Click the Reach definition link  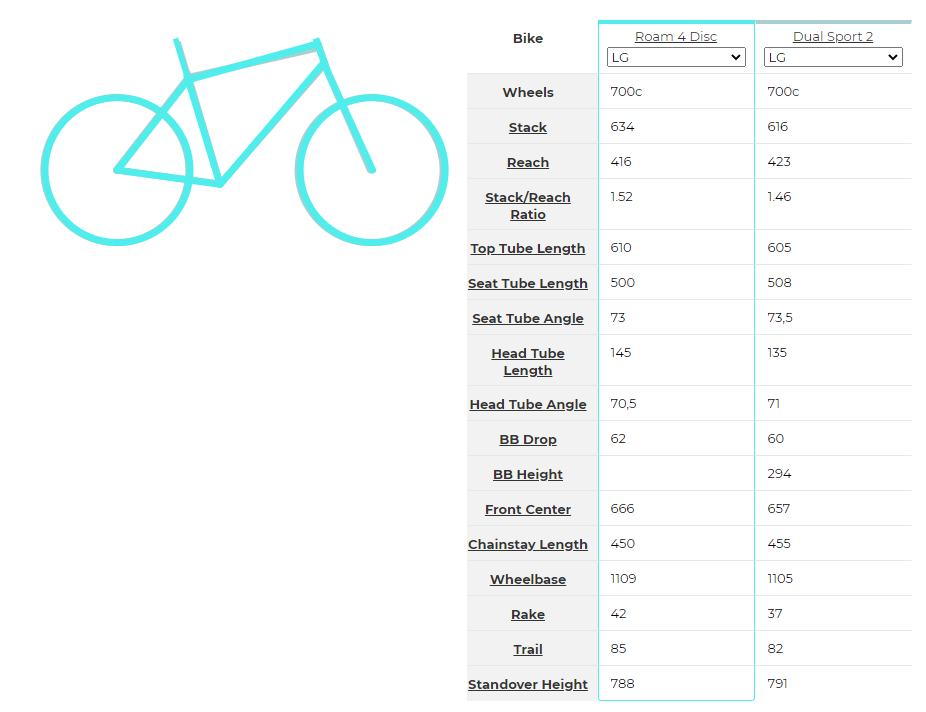(x=528, y=162)
